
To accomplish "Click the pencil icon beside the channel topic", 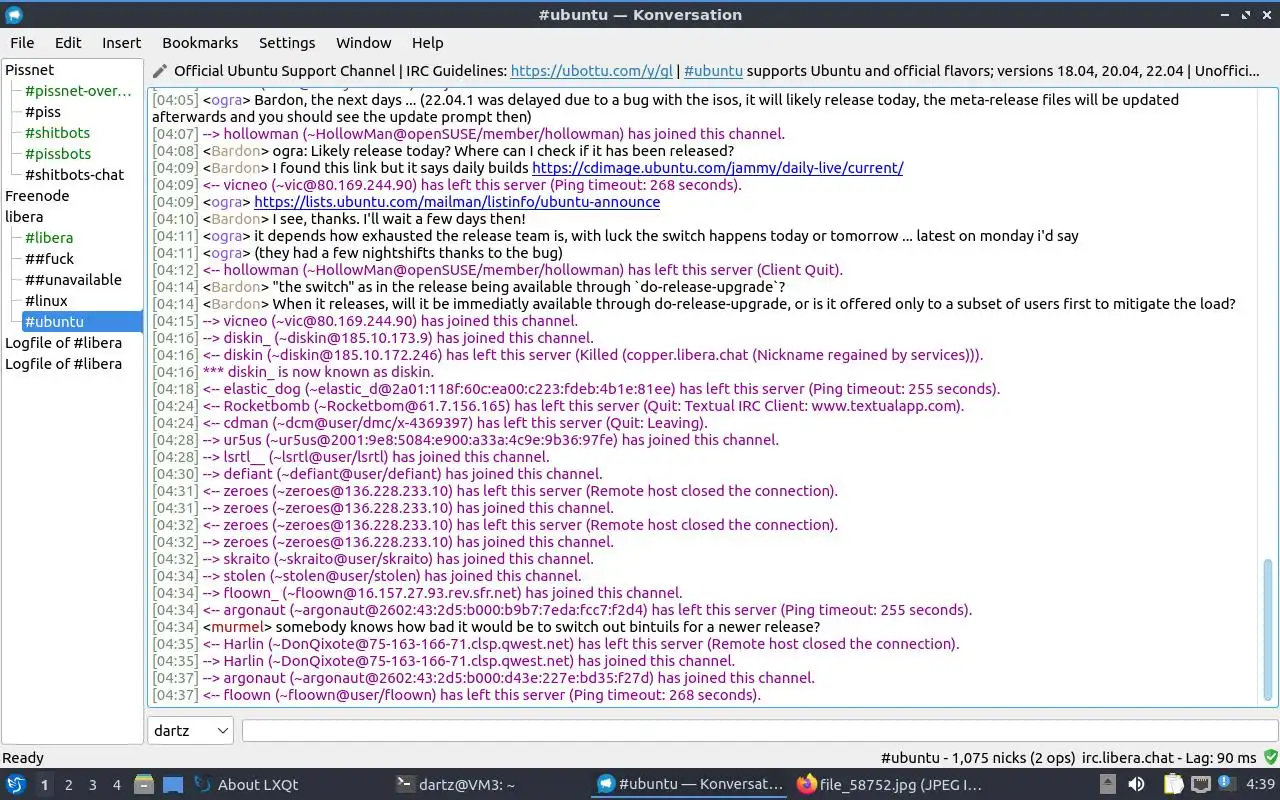I will (160, 71).
